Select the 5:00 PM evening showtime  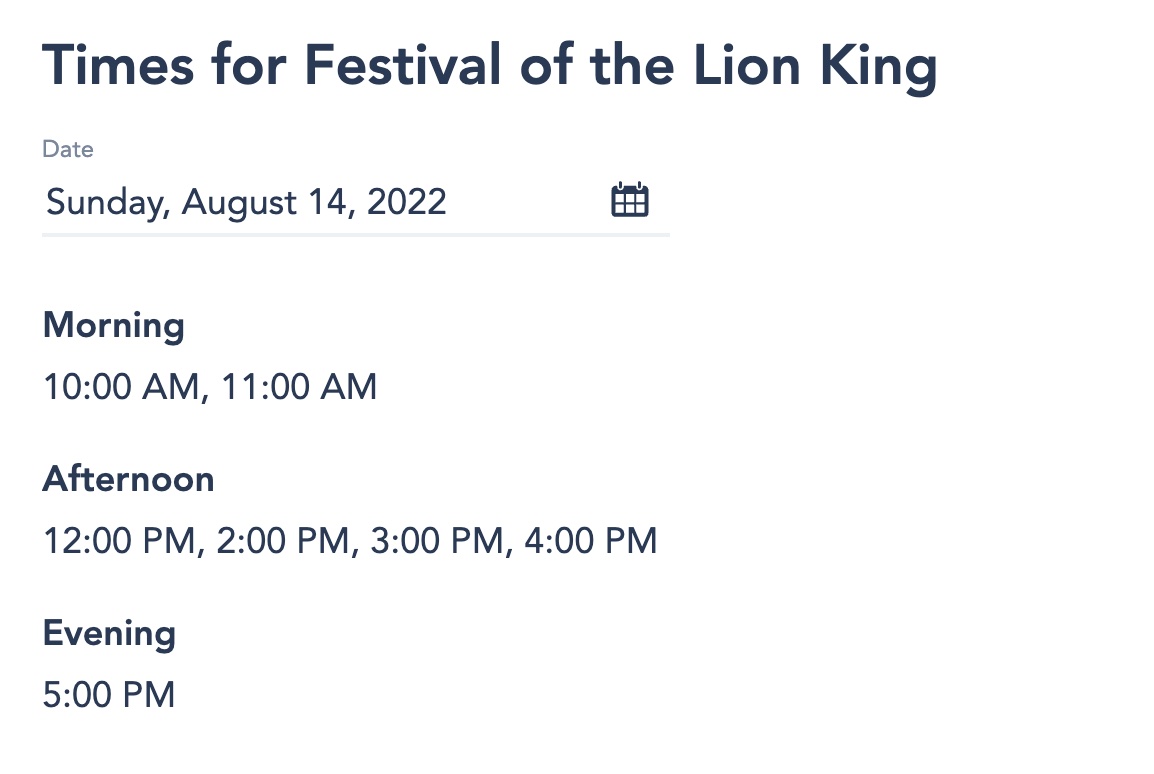pyautogui.click(x=109, y=695)
